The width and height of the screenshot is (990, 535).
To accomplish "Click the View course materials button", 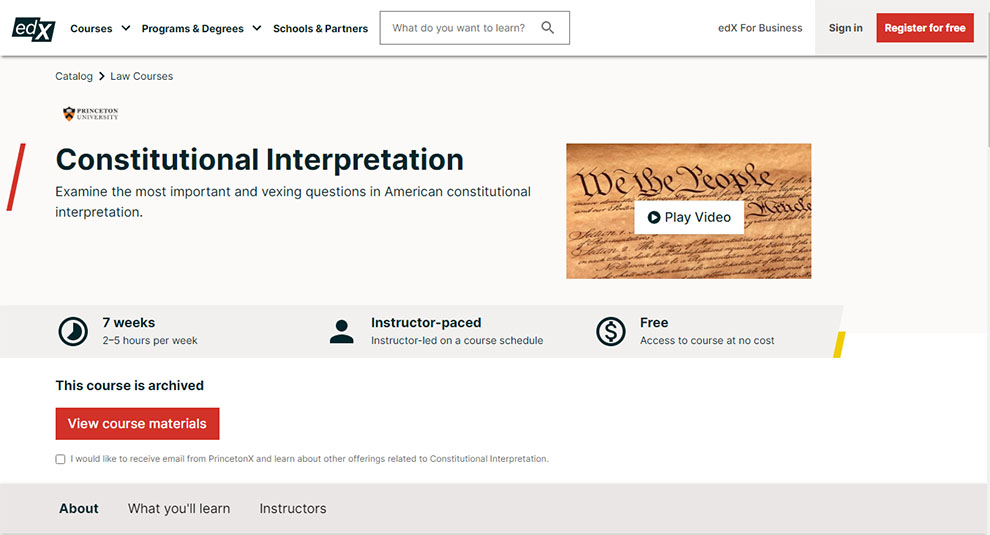I will 137,424.
